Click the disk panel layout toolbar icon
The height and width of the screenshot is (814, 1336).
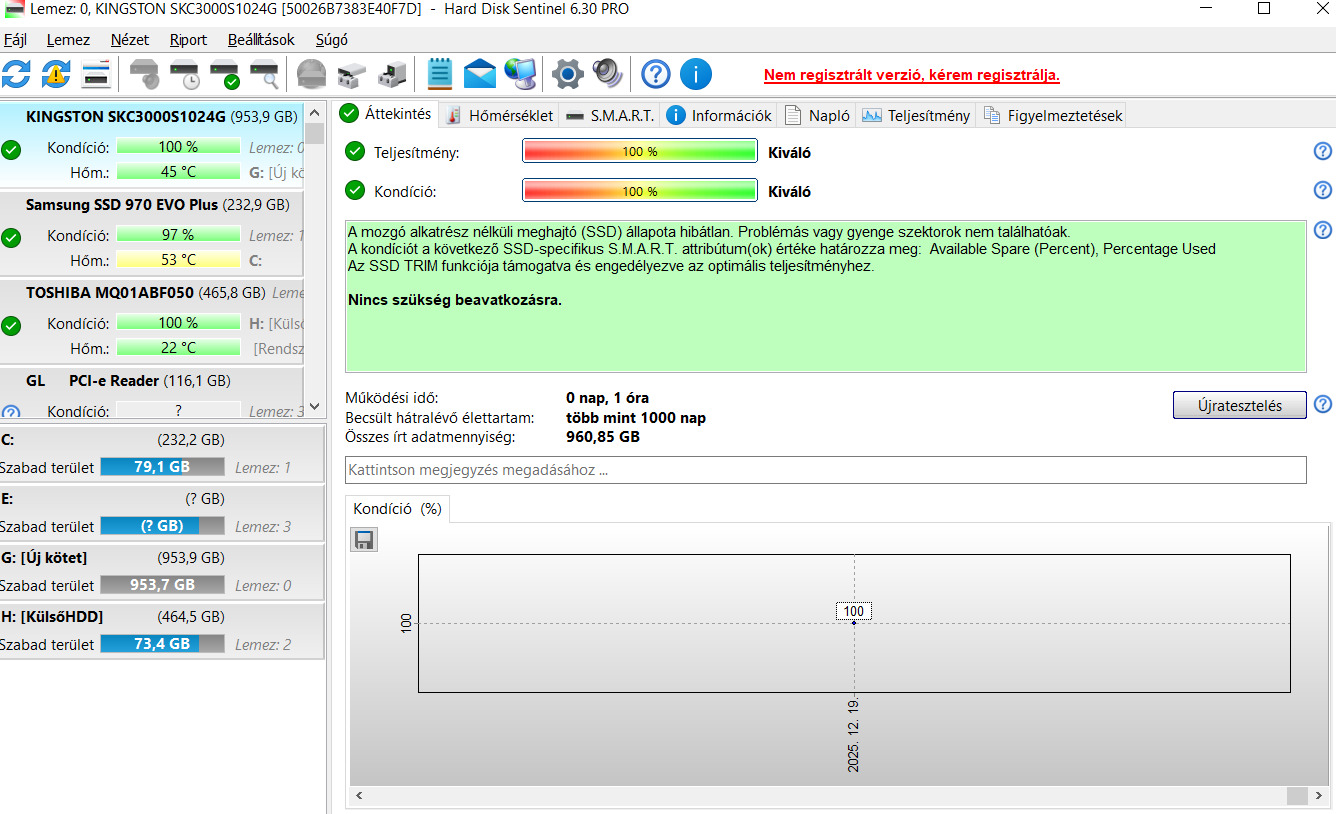click(x=96, y=74)
